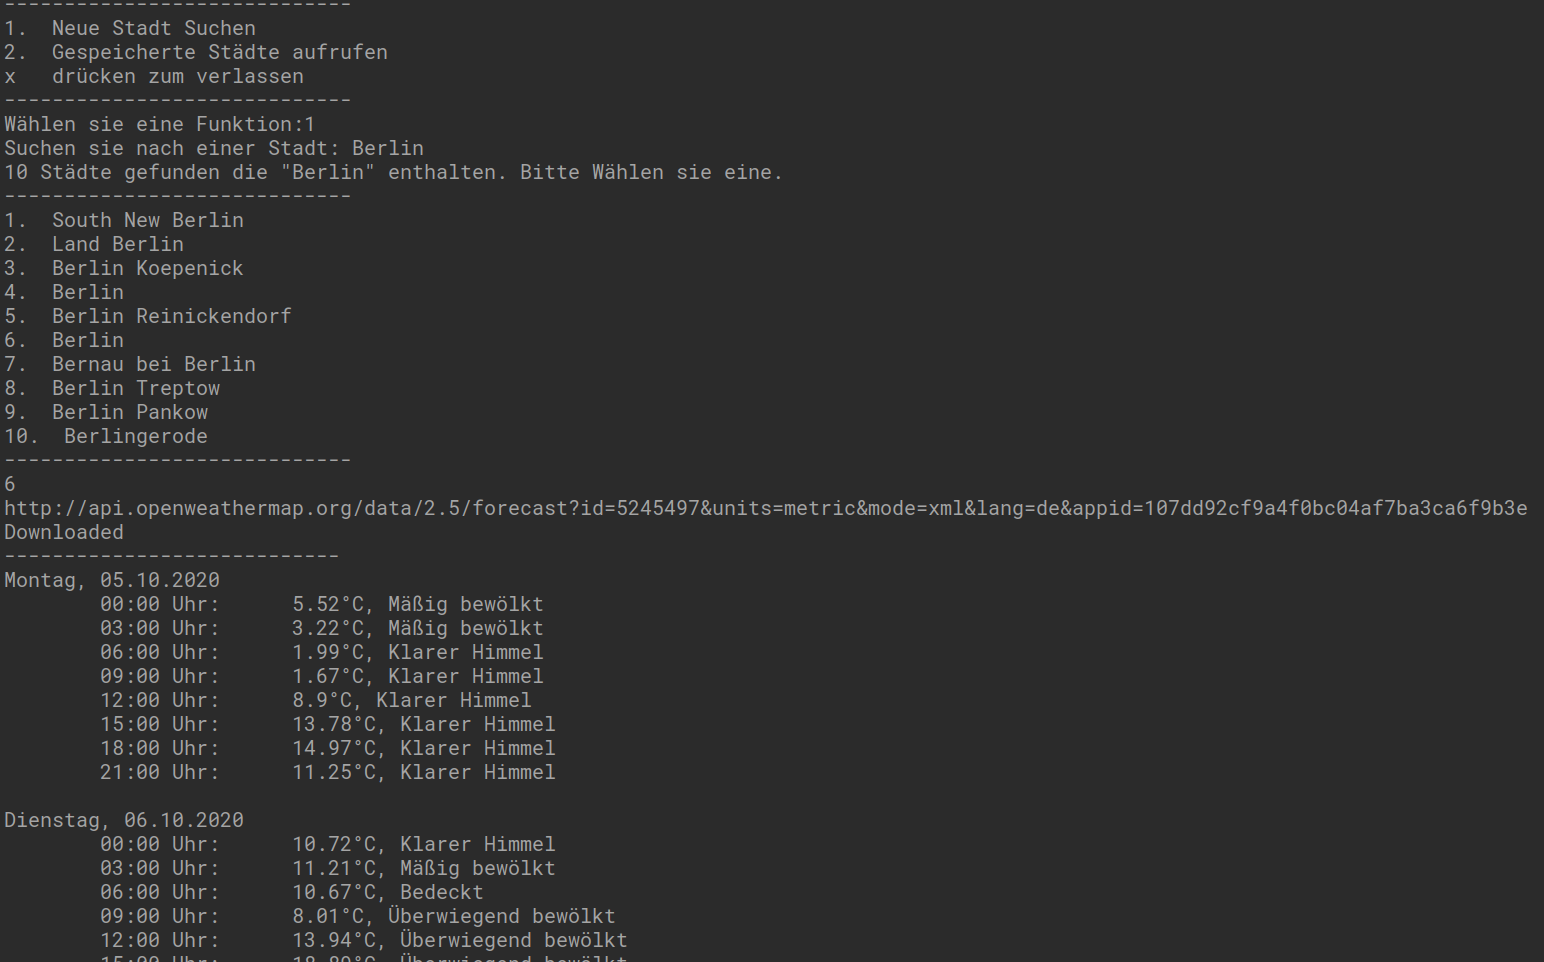Click the 'drücken zum verlassen' line
The height and width of the screenshot is (962, 1544).
click(154, 76)
